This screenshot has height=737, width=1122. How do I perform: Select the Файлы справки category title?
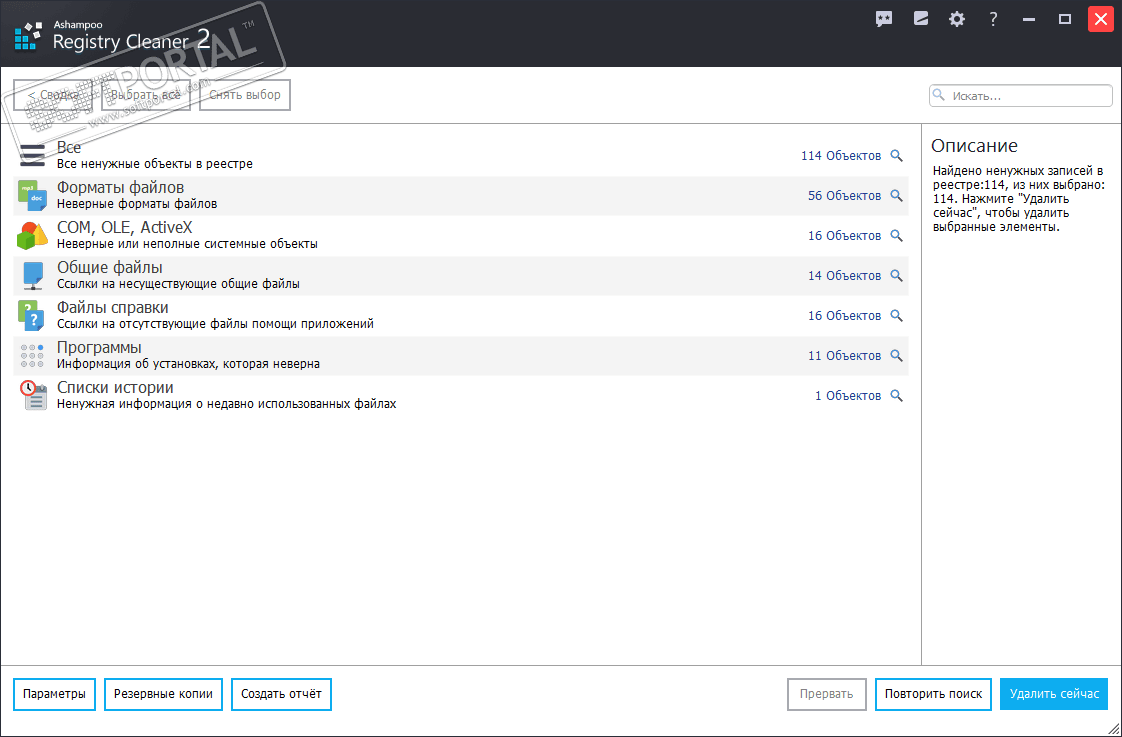tap(112, 308)
